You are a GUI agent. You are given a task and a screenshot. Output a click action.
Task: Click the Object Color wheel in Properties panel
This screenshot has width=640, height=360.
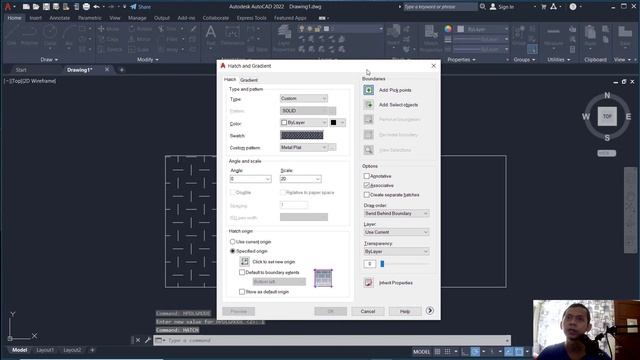448,29
